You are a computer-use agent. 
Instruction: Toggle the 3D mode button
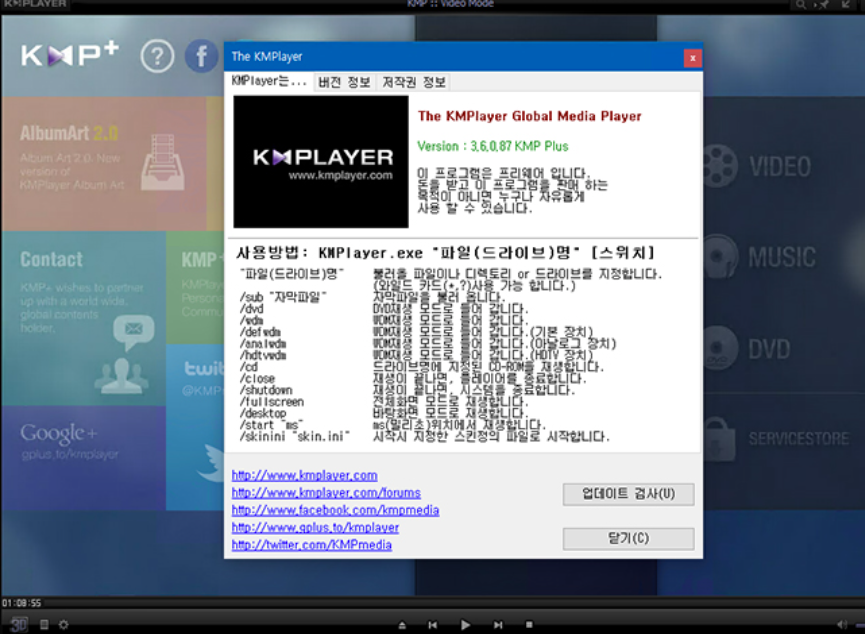(x=19, y=624)
